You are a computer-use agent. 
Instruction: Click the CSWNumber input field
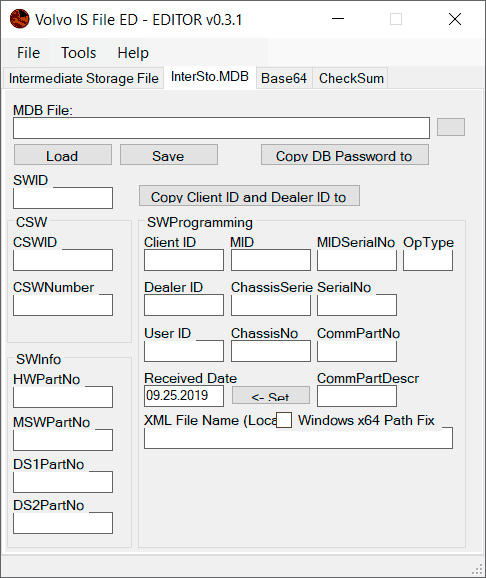[x=63, y=305]
